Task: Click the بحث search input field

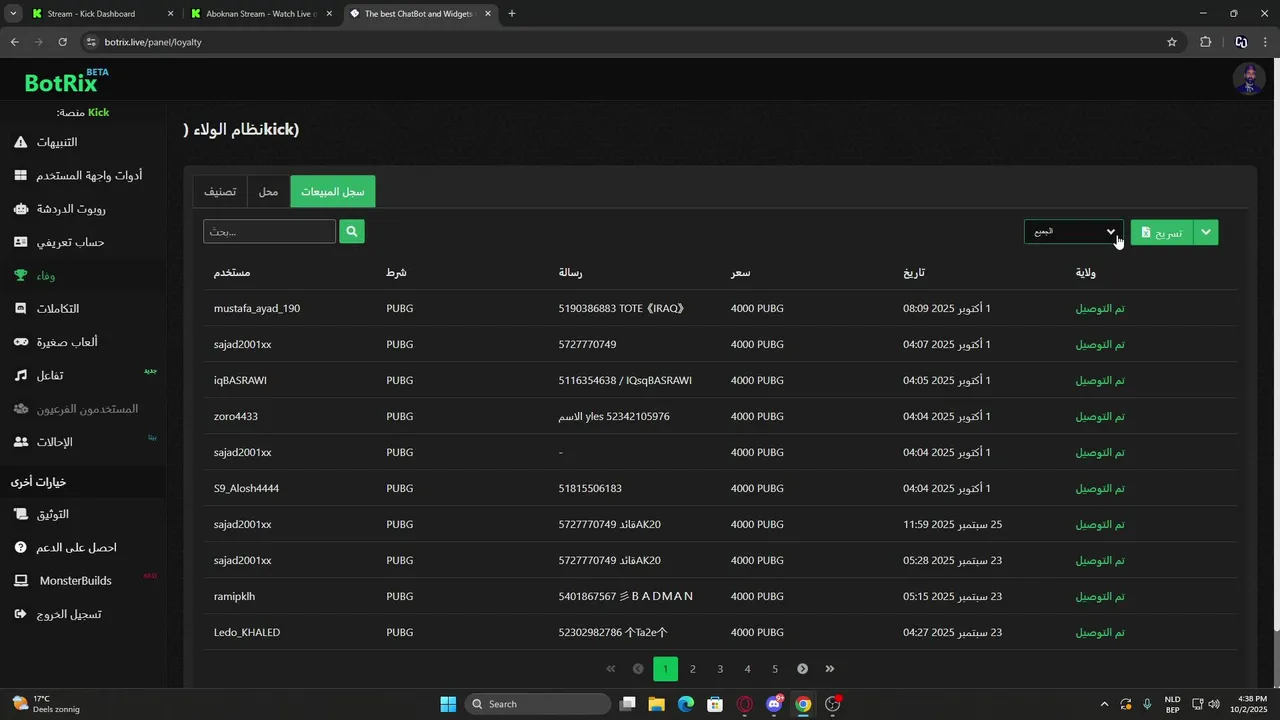Action: pos(270,231)
